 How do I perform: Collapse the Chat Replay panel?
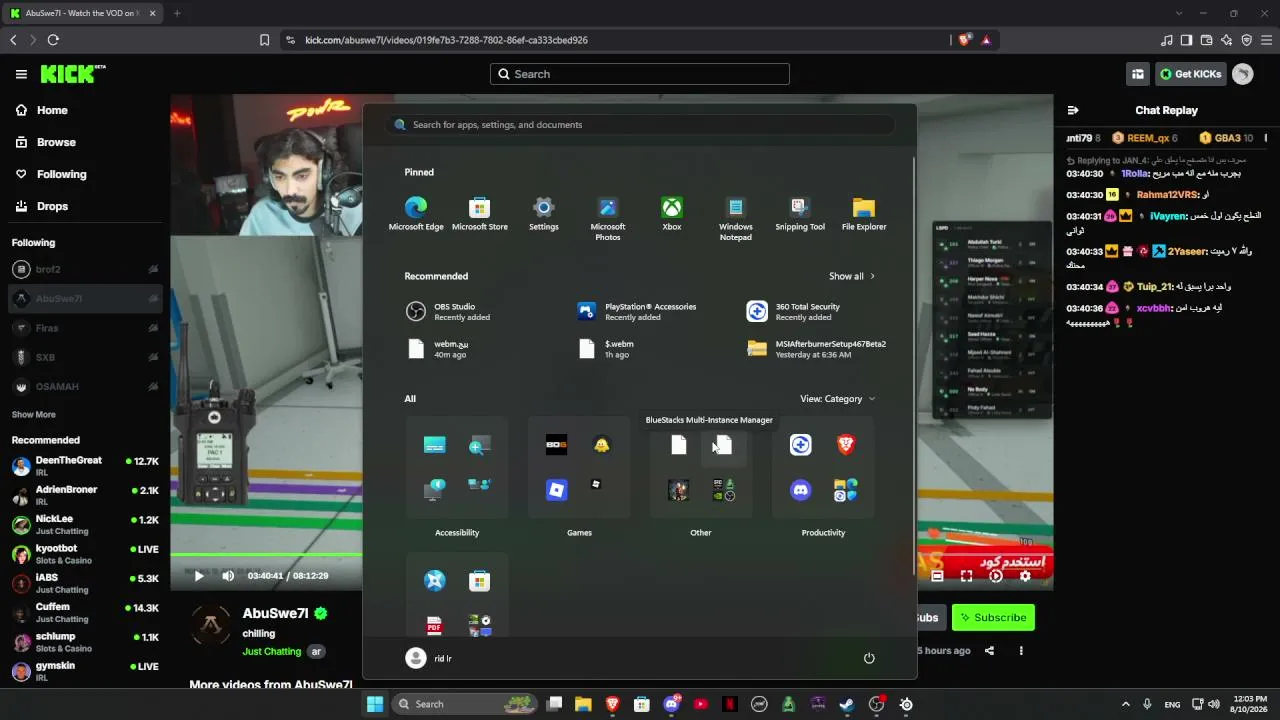(x=1073, y=110)
